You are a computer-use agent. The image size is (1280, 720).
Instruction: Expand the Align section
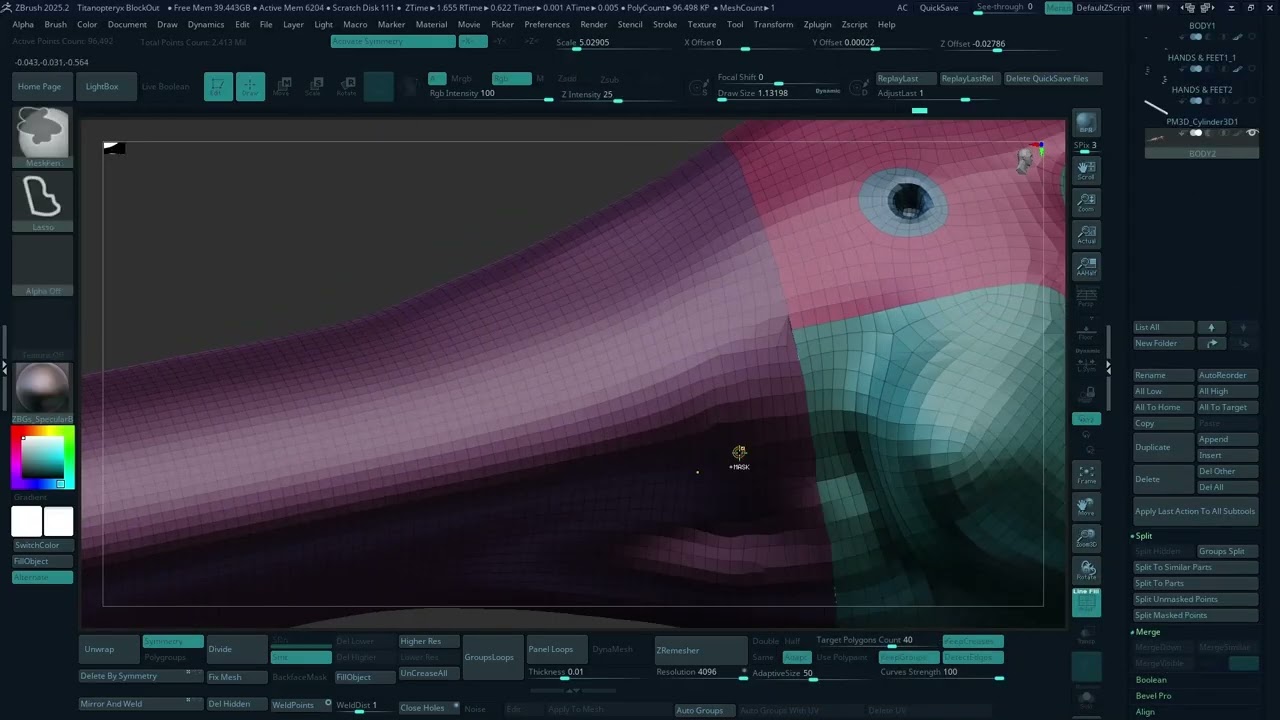[x=1145, y=711]
